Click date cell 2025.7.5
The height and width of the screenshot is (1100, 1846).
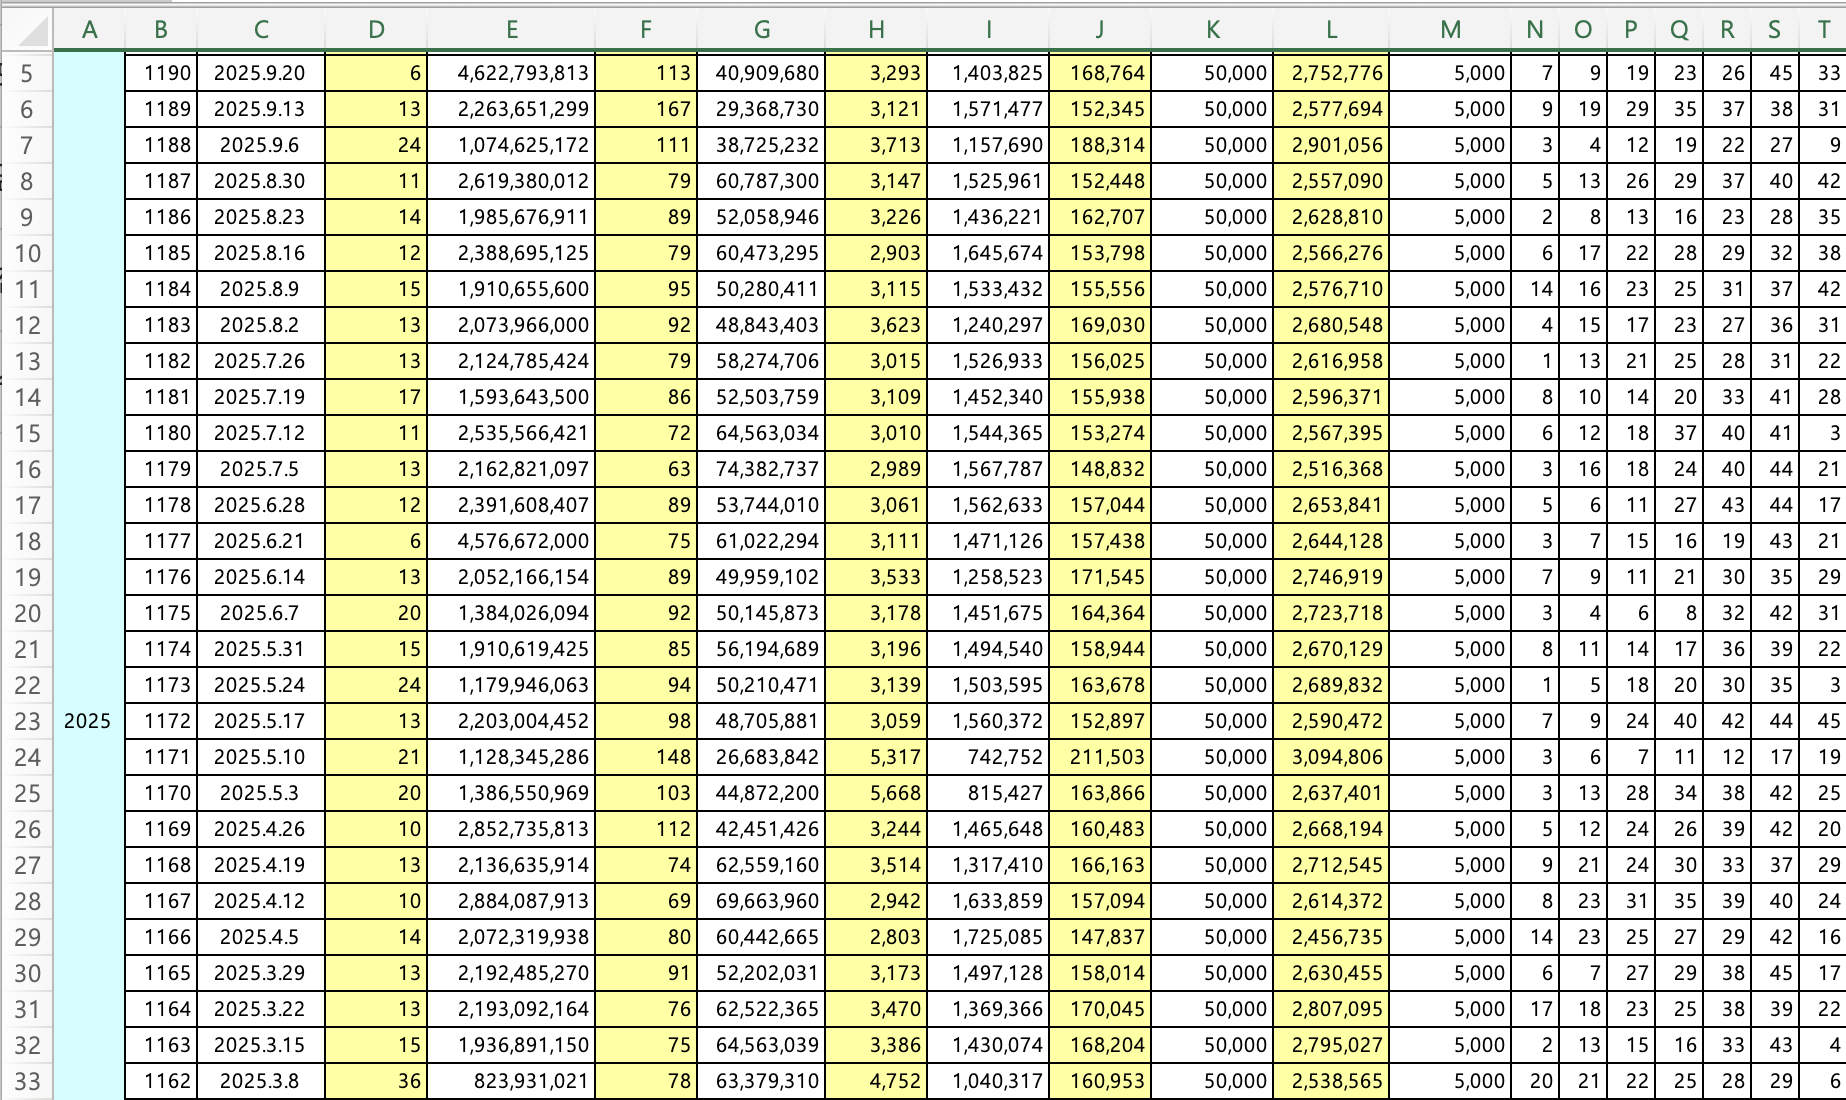261,469
